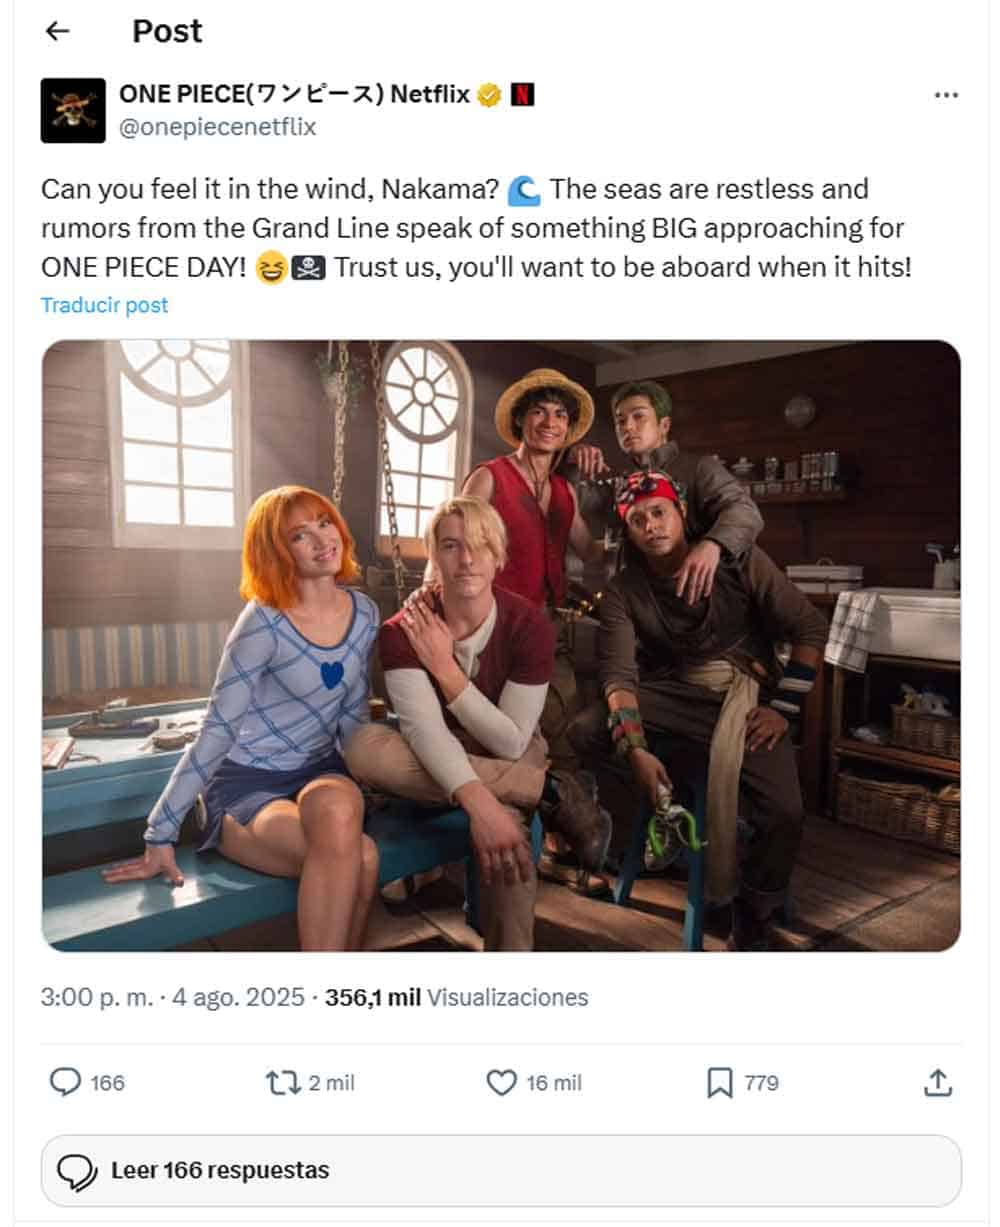Like the post with heart icon
The image size is (1000, 1227).
tap(501, 1082)
